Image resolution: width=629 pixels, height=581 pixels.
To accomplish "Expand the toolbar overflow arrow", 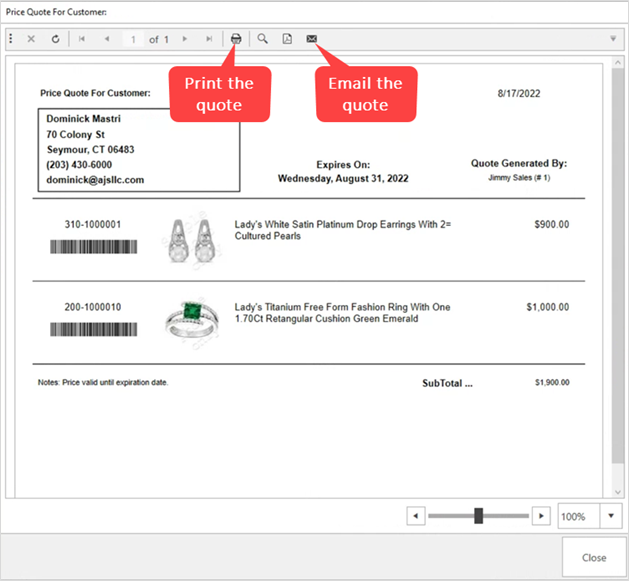I will pyautogui.click(x=613, y=39).
